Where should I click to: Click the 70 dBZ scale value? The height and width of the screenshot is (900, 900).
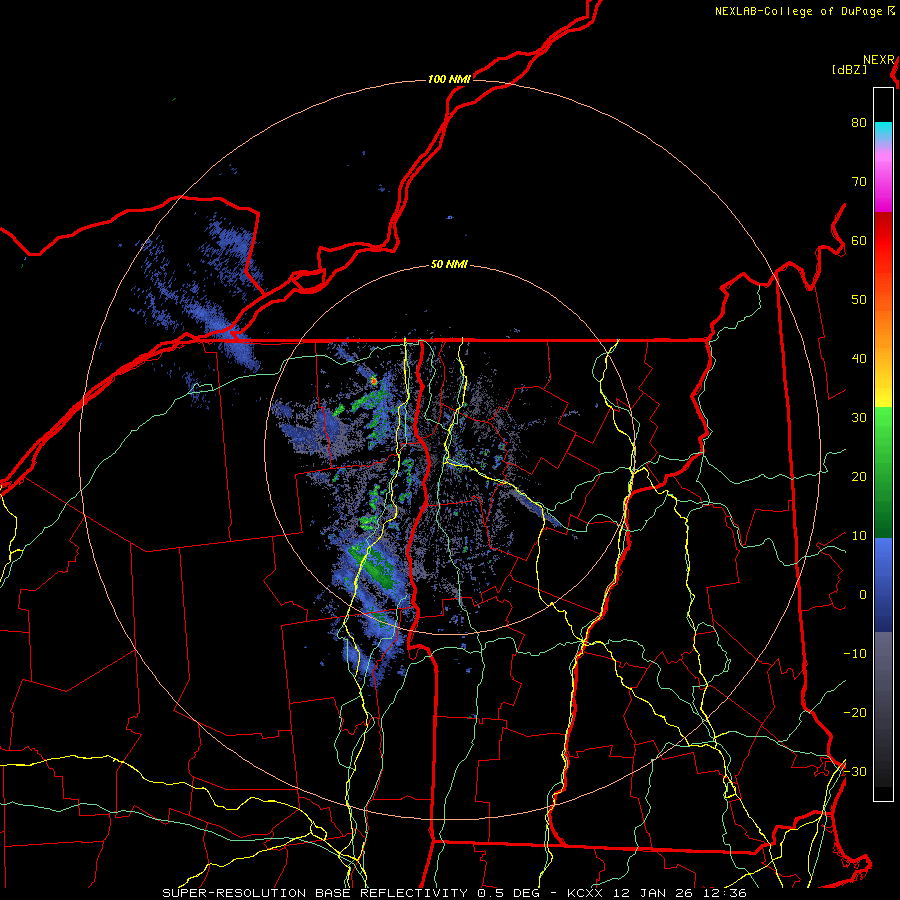point(859,182)
